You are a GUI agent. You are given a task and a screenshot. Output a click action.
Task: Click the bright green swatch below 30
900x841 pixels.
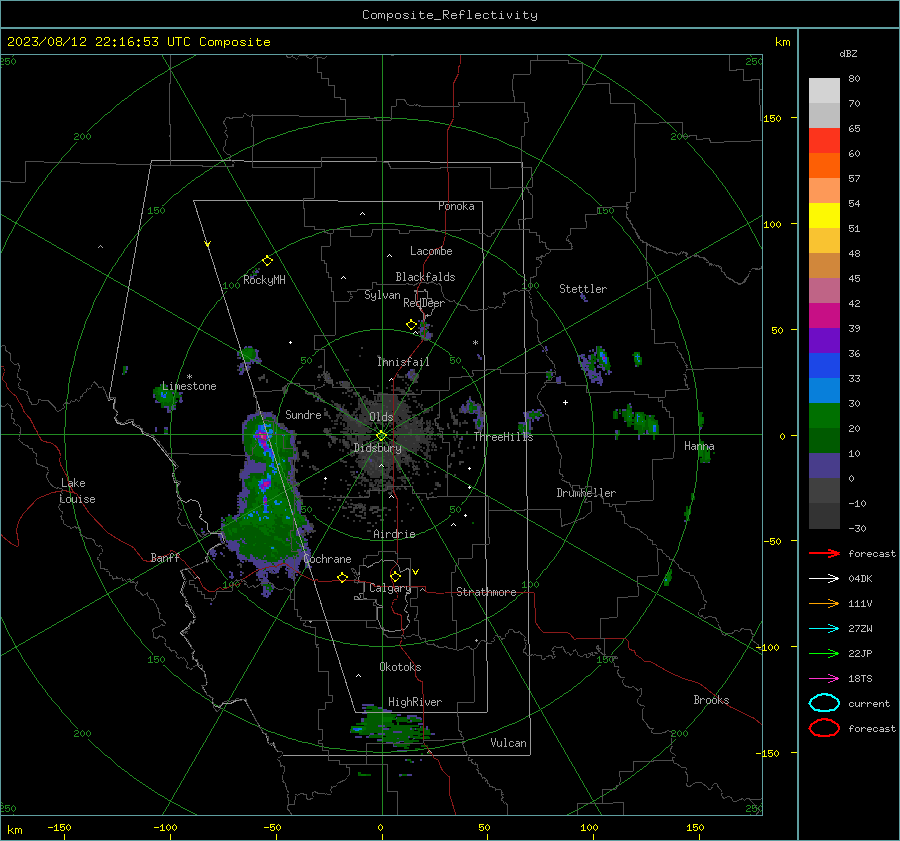coord(824,416)
